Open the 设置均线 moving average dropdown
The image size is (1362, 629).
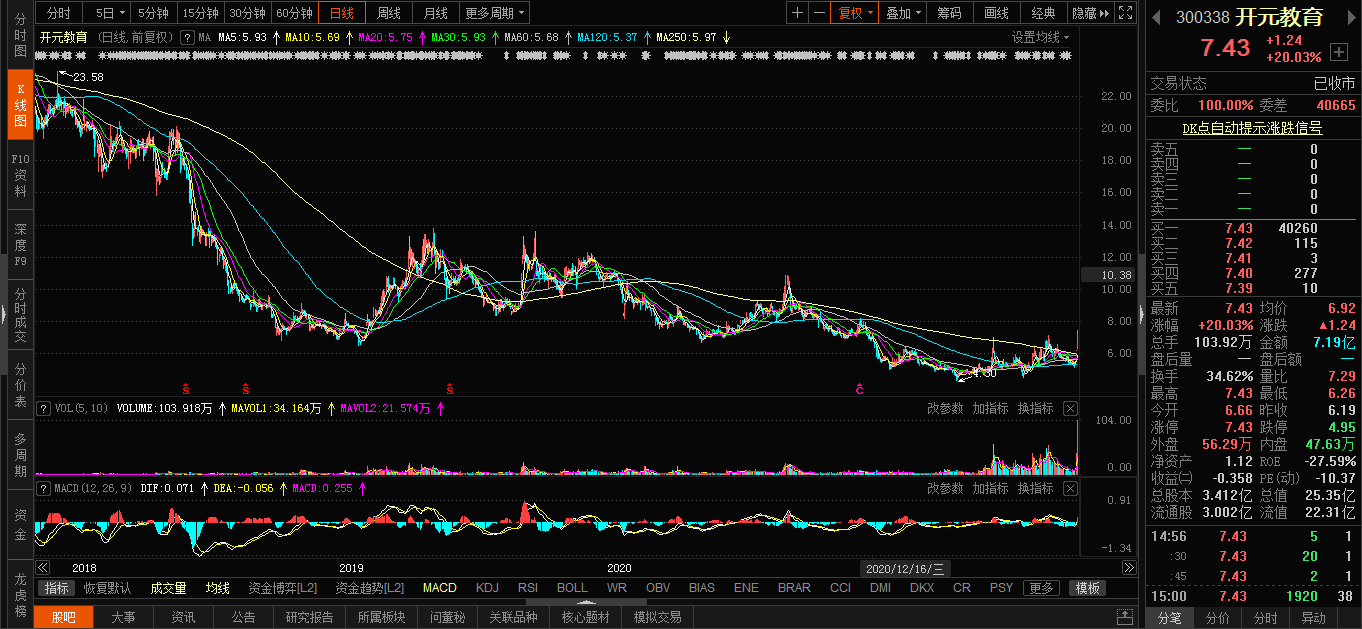[1040, 37]
